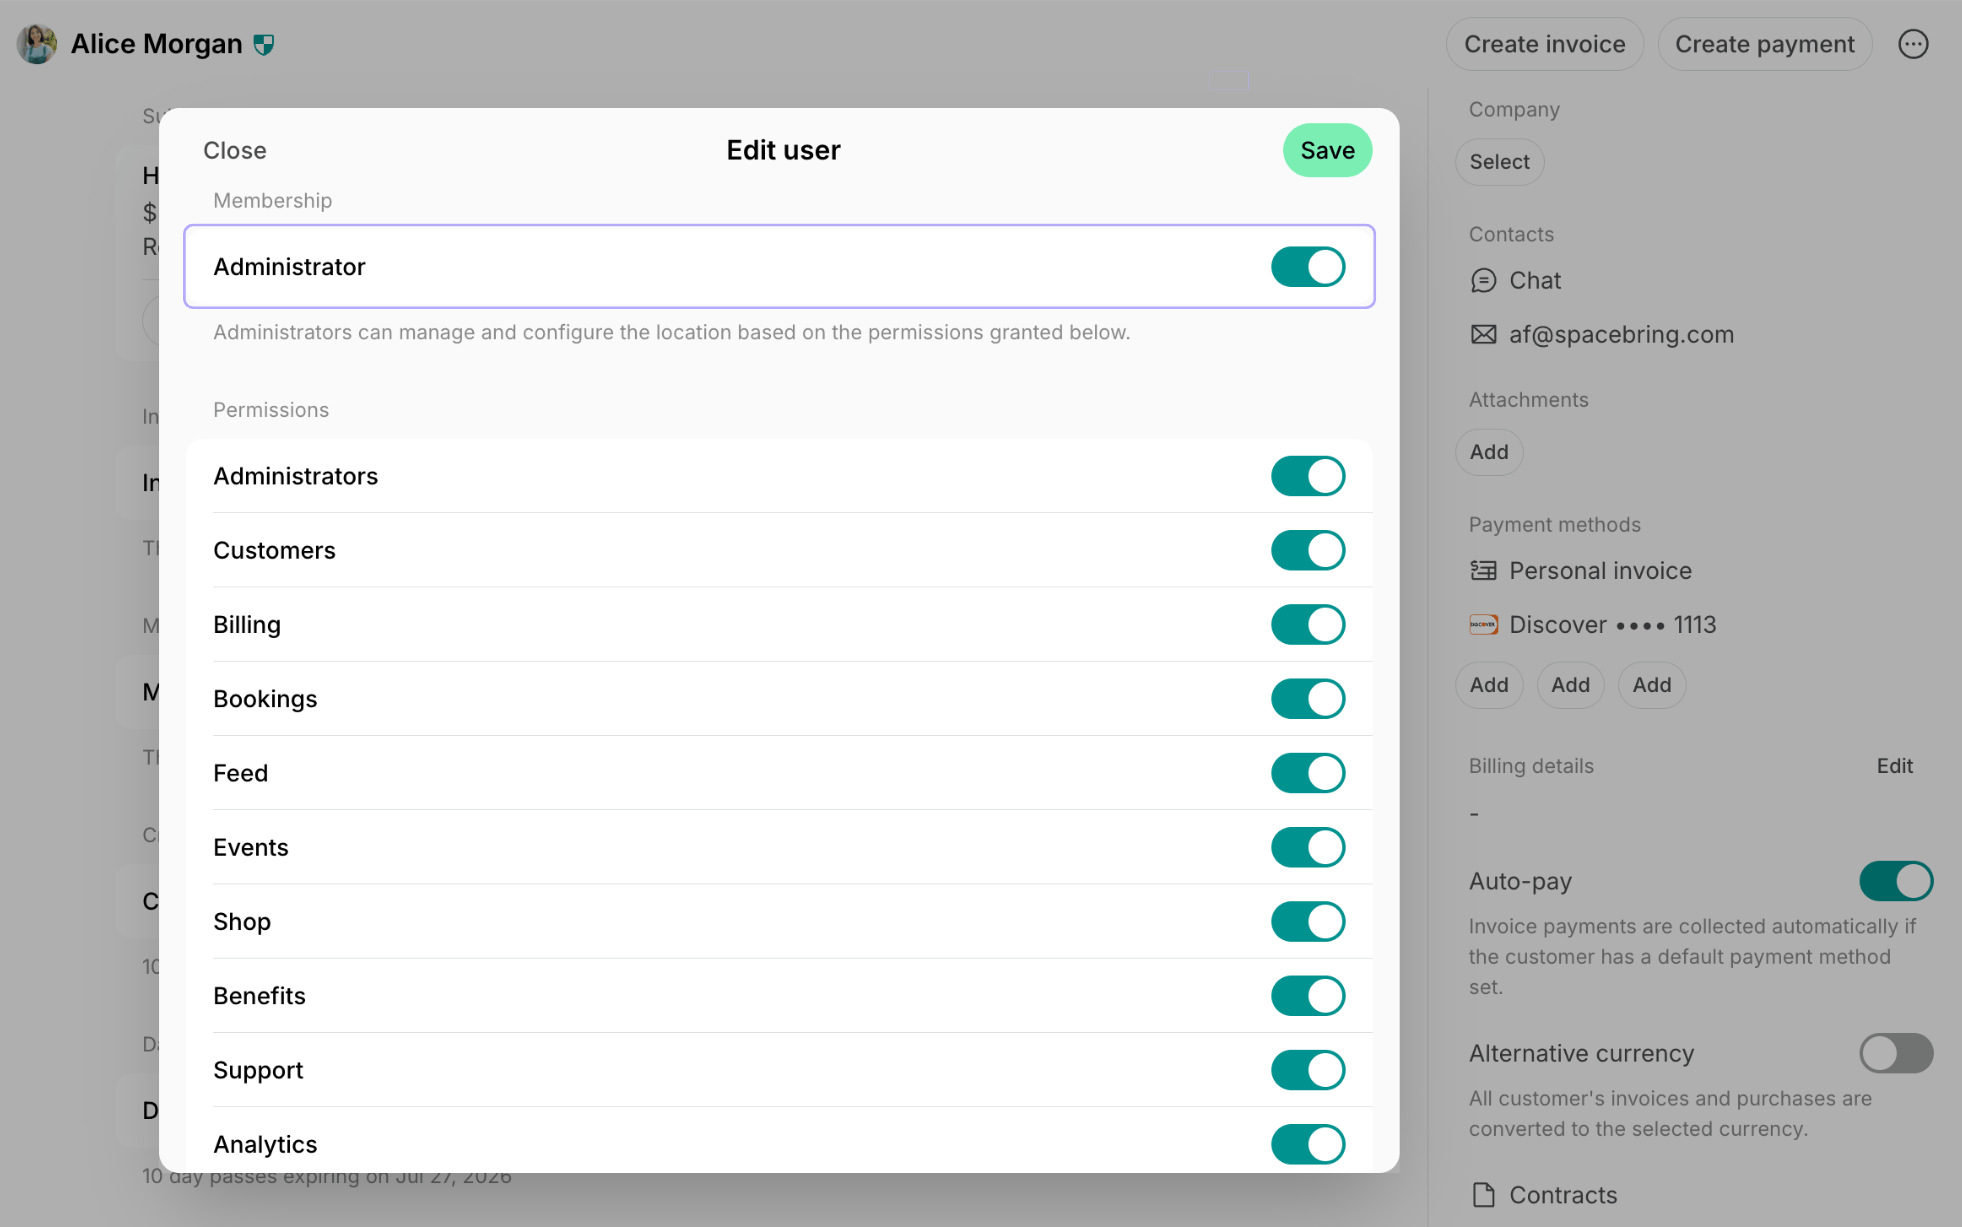Edit the Billing details
Screen dimensions: 1962x1227
pyautogui.click(x=1894, y=766)
